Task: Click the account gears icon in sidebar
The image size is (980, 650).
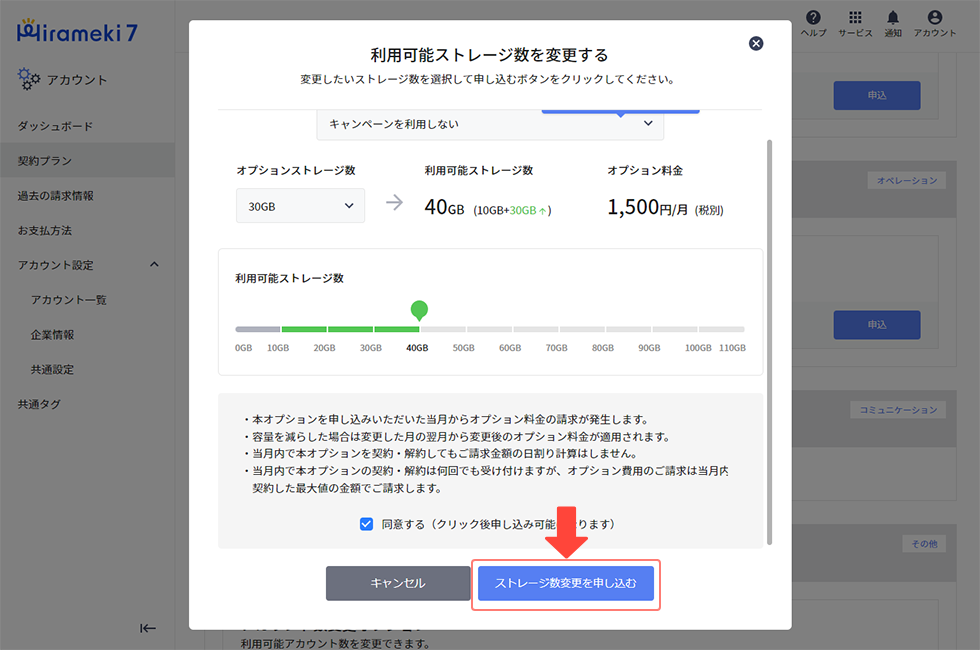Action: [x=29, y=79]
